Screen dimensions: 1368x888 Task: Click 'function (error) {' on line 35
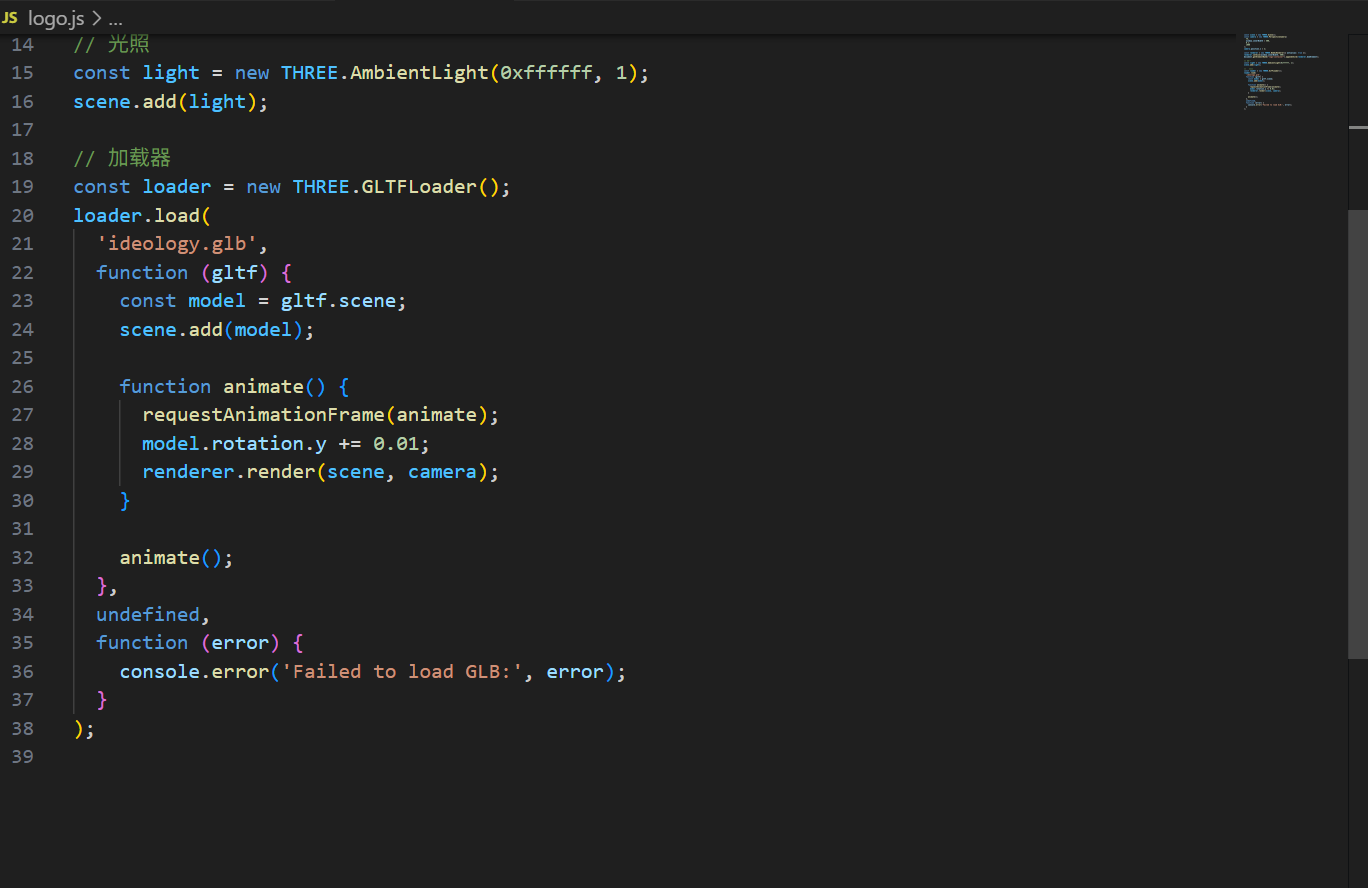pos(200,642)
